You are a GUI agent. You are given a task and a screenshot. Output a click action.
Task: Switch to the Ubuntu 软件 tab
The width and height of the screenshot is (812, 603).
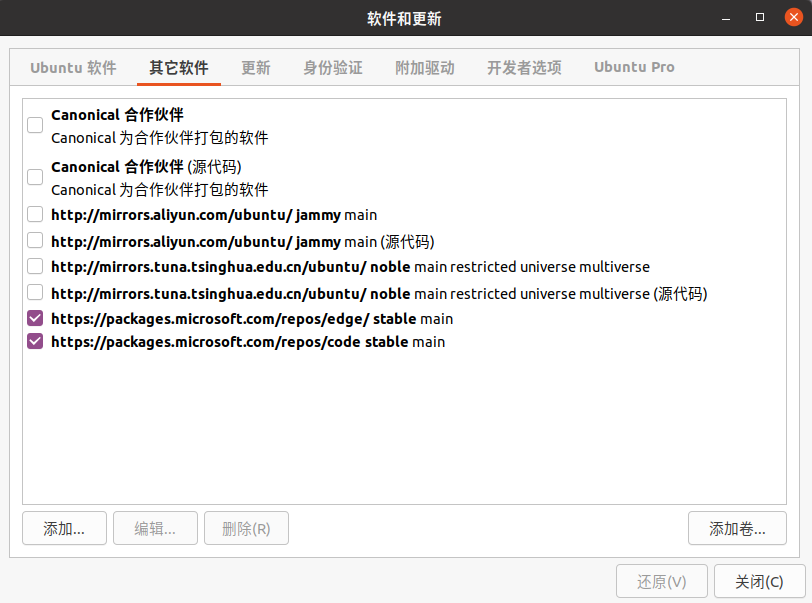pyautogui.click(x=72, y=67)
